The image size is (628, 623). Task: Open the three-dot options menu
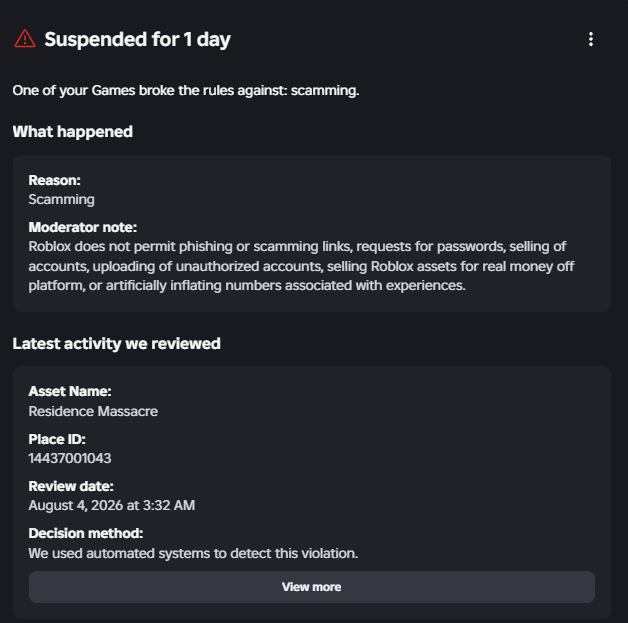[x=591, y=39]
